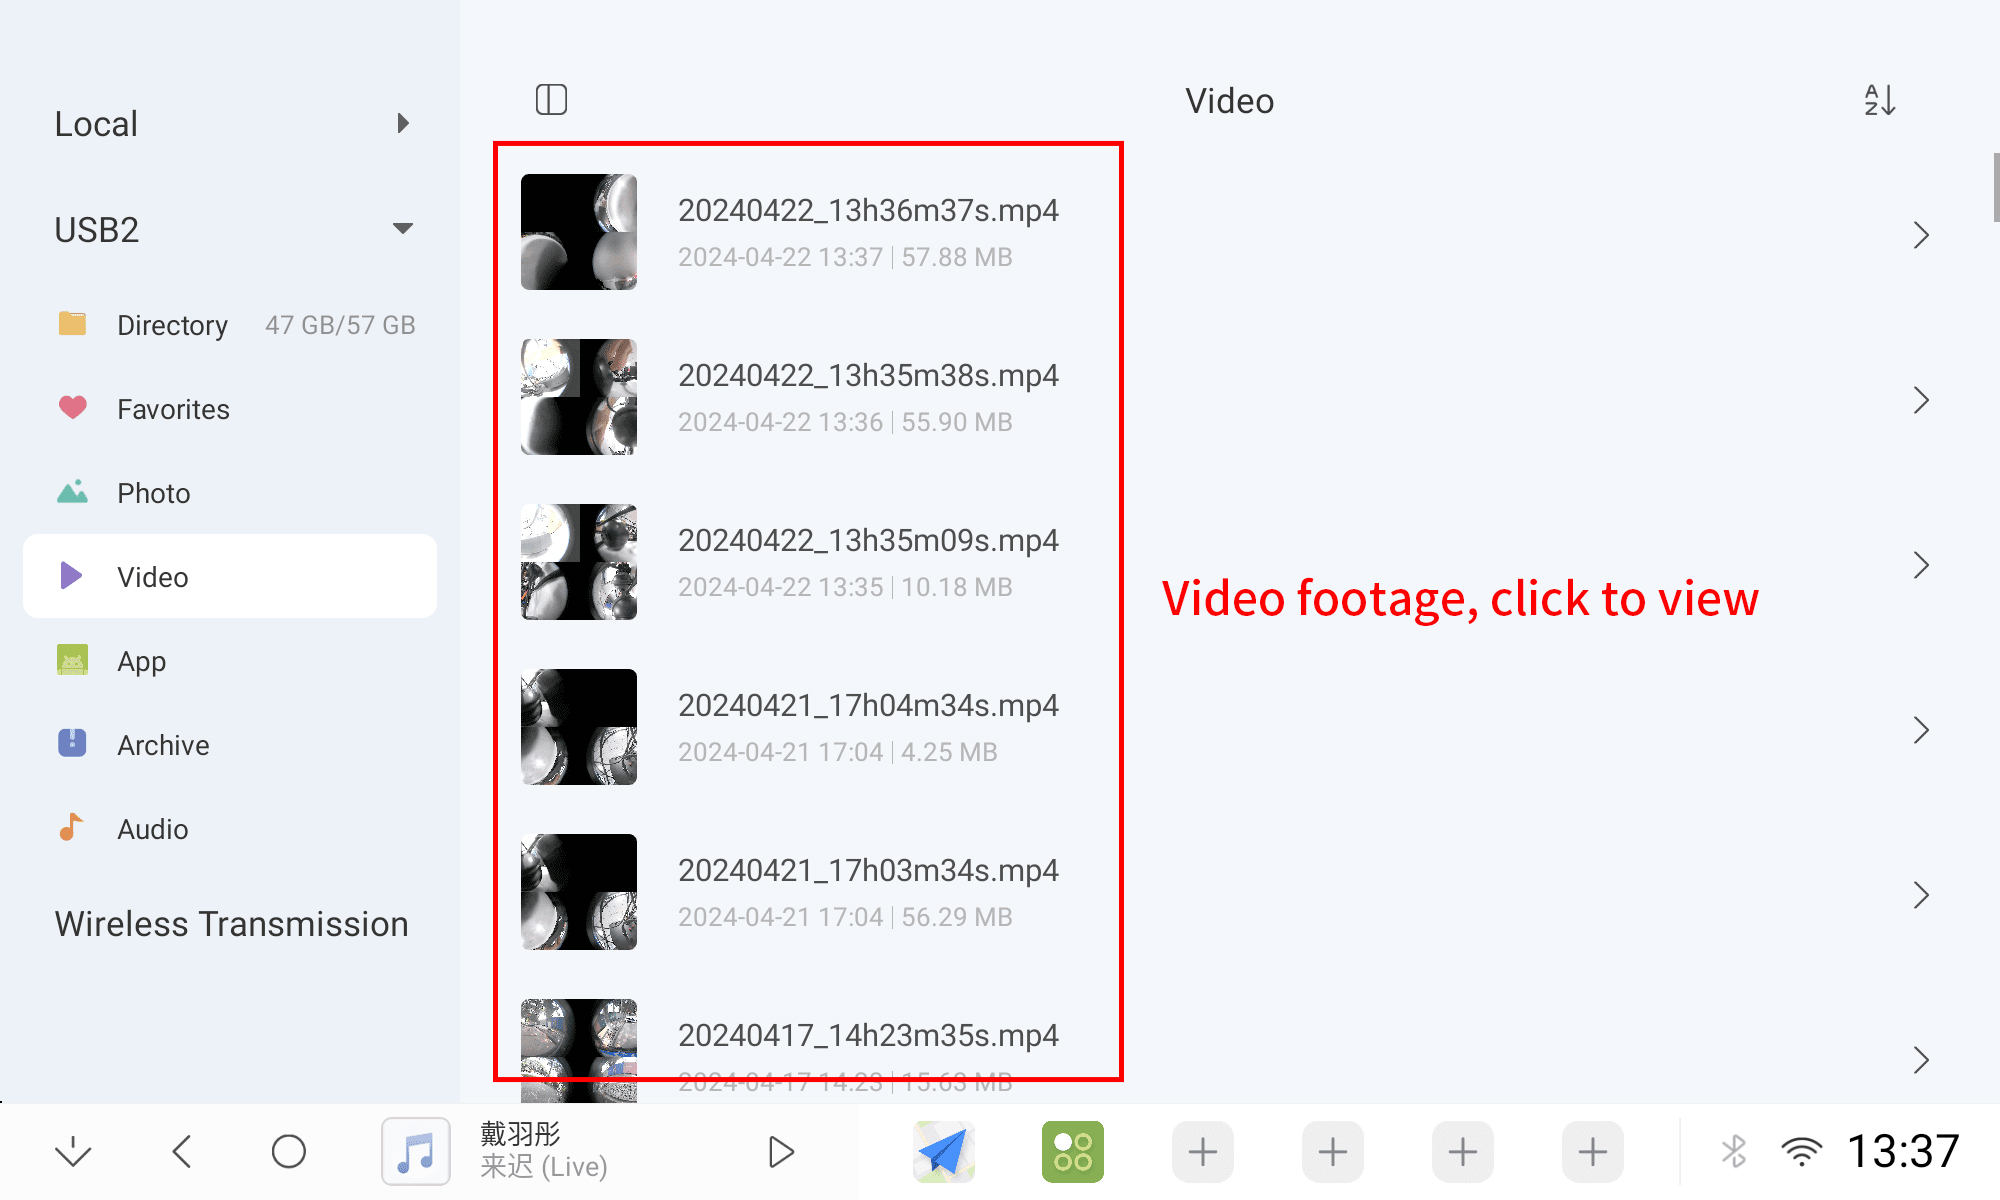Open Wireless Transmission
This screenshot has width=2000, height=1200.
231,924
